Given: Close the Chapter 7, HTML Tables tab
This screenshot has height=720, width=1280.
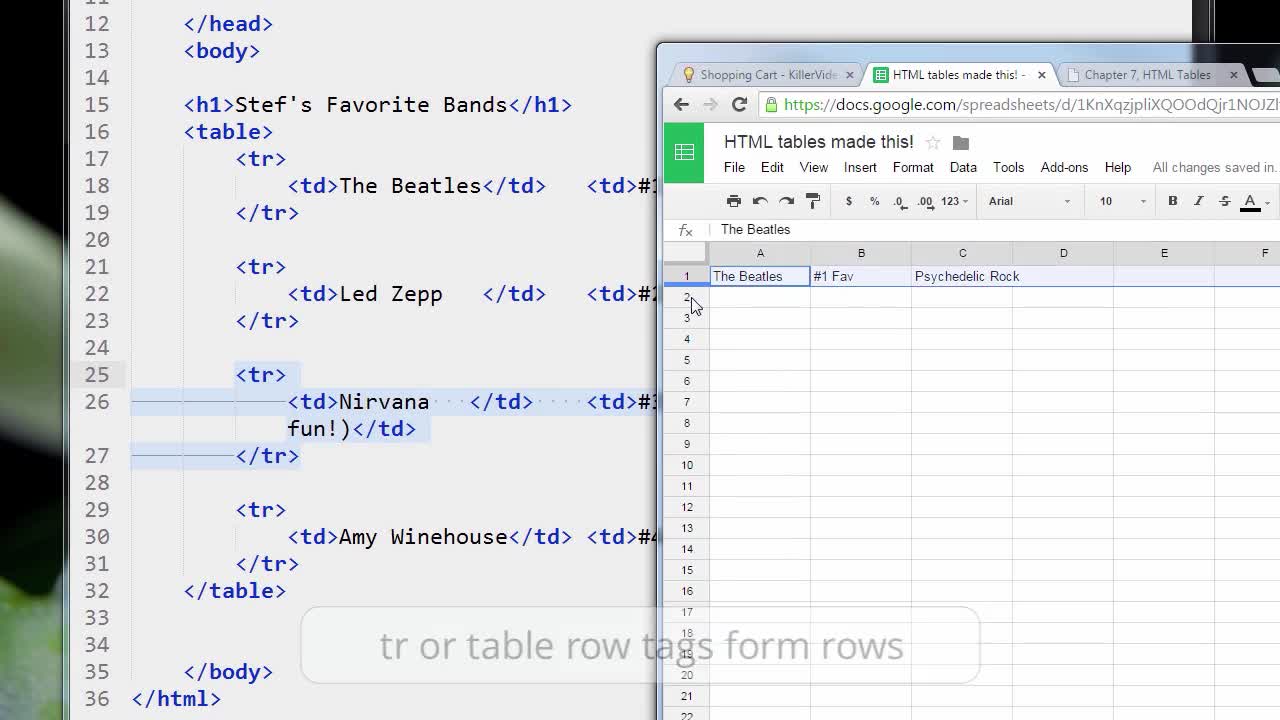Looking at the screenshot, I should (x=1233, y=75).
